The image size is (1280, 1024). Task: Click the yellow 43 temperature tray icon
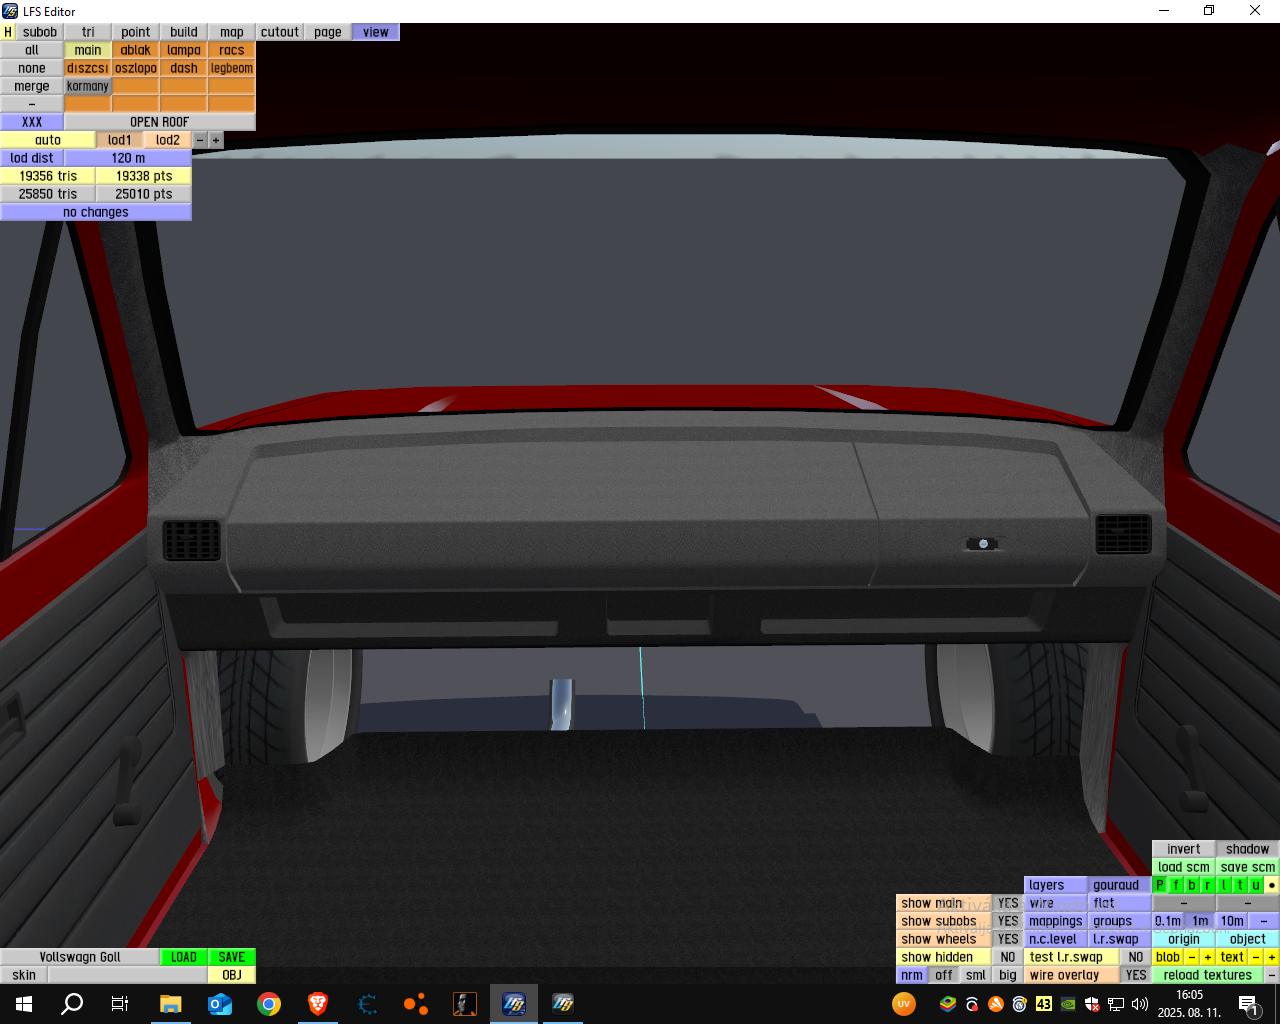point(1044,1004)
